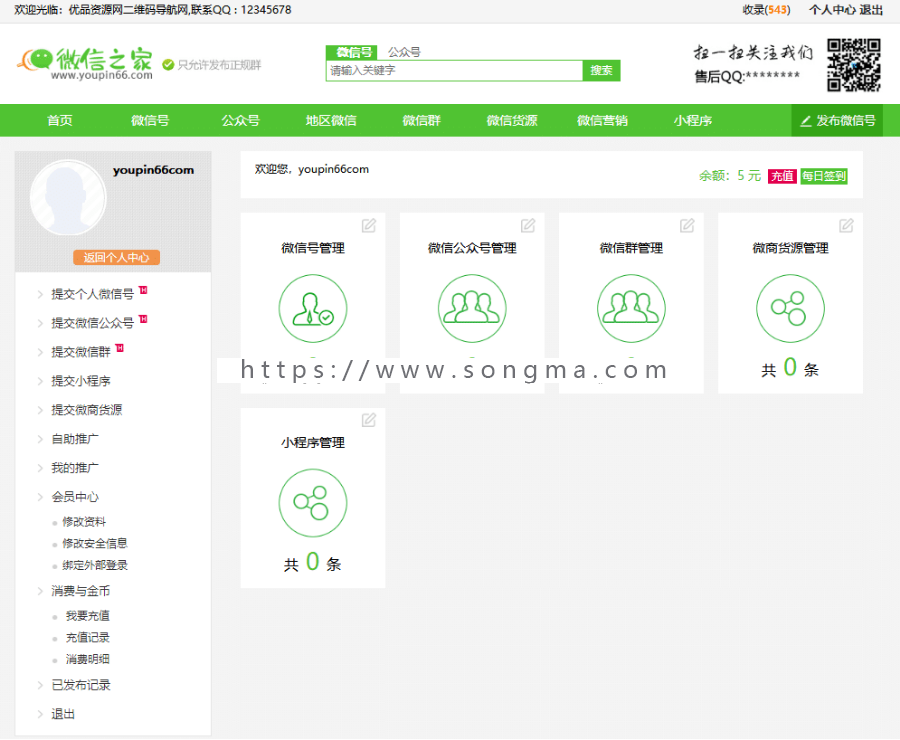Viewport: 900px width, 740px height.
Task: Open 充值记录 submenu link
Action: (87, 637)
